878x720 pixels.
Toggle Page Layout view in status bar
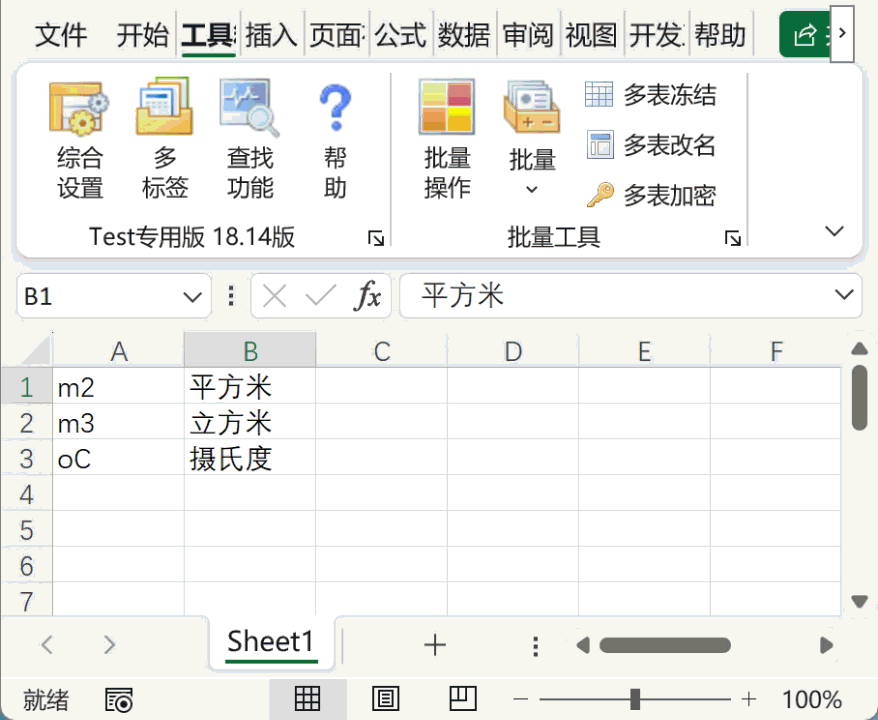tap(386, 700)
